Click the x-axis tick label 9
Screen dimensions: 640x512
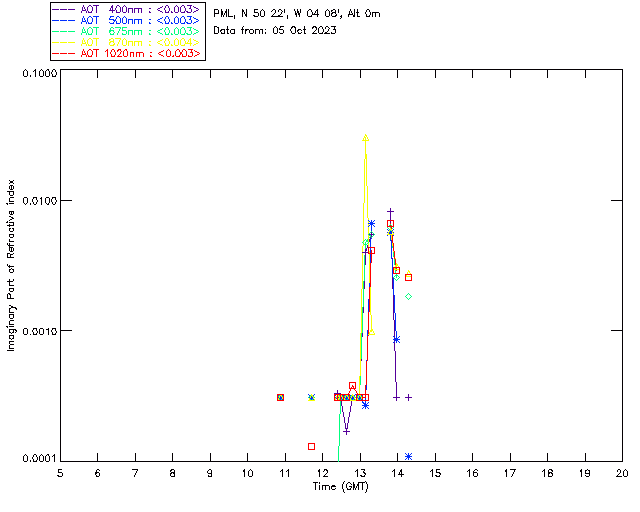click(210, 474)
